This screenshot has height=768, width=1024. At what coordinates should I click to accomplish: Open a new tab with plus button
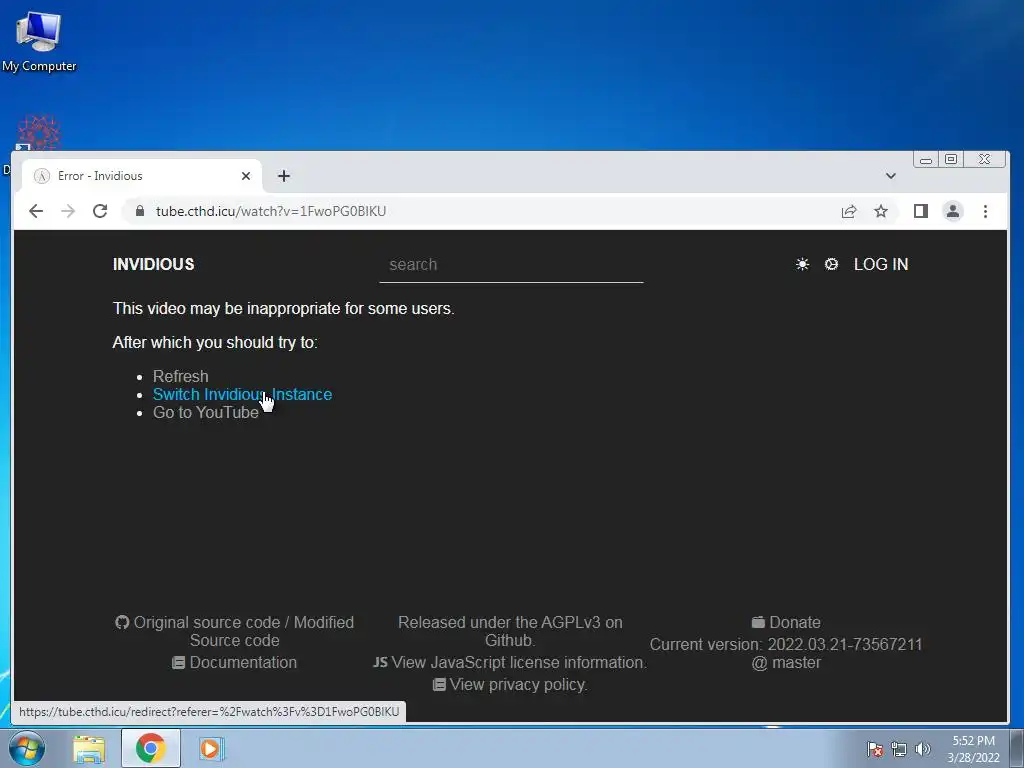tap(283, 176)
